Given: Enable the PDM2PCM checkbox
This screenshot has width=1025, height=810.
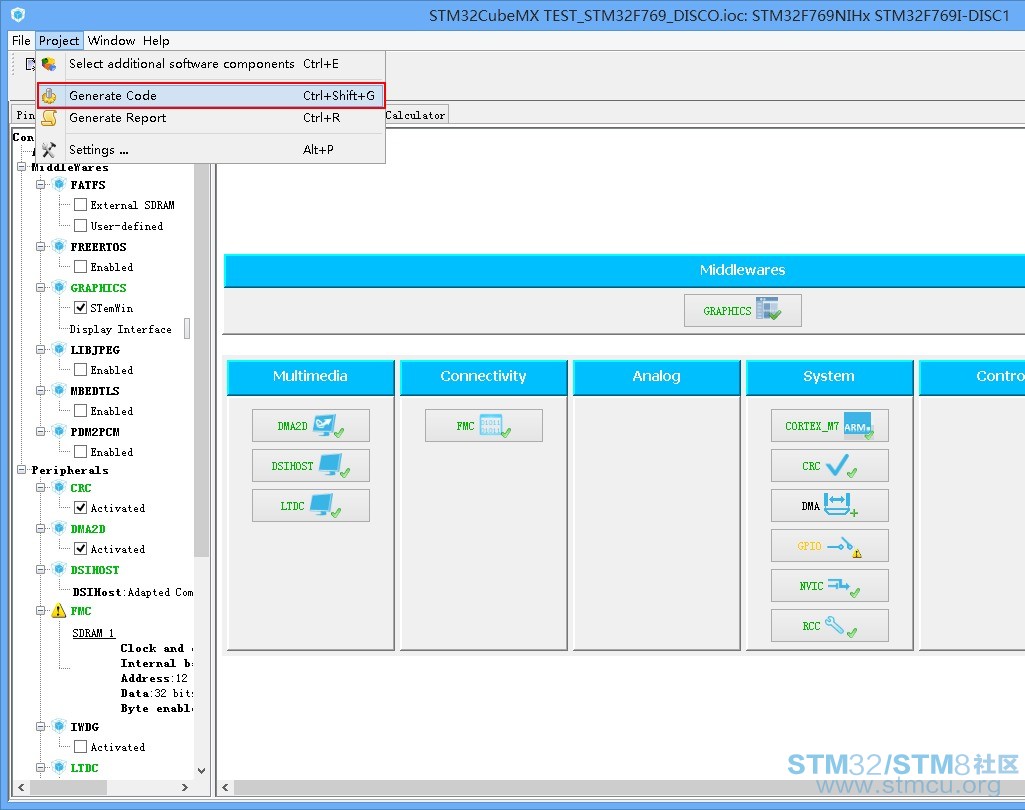Looking at the screenshot, I should pyautogui.click(x=80, y=452).
